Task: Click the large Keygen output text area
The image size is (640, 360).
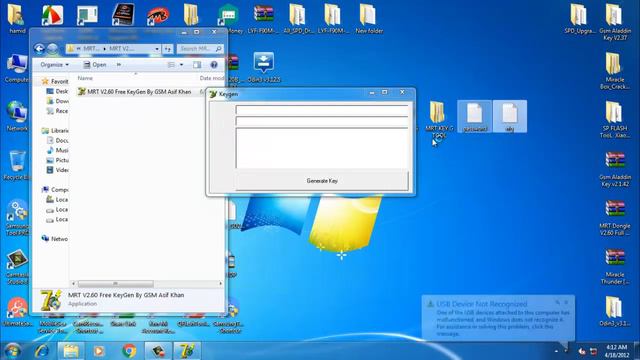Action: pos(322,148)
